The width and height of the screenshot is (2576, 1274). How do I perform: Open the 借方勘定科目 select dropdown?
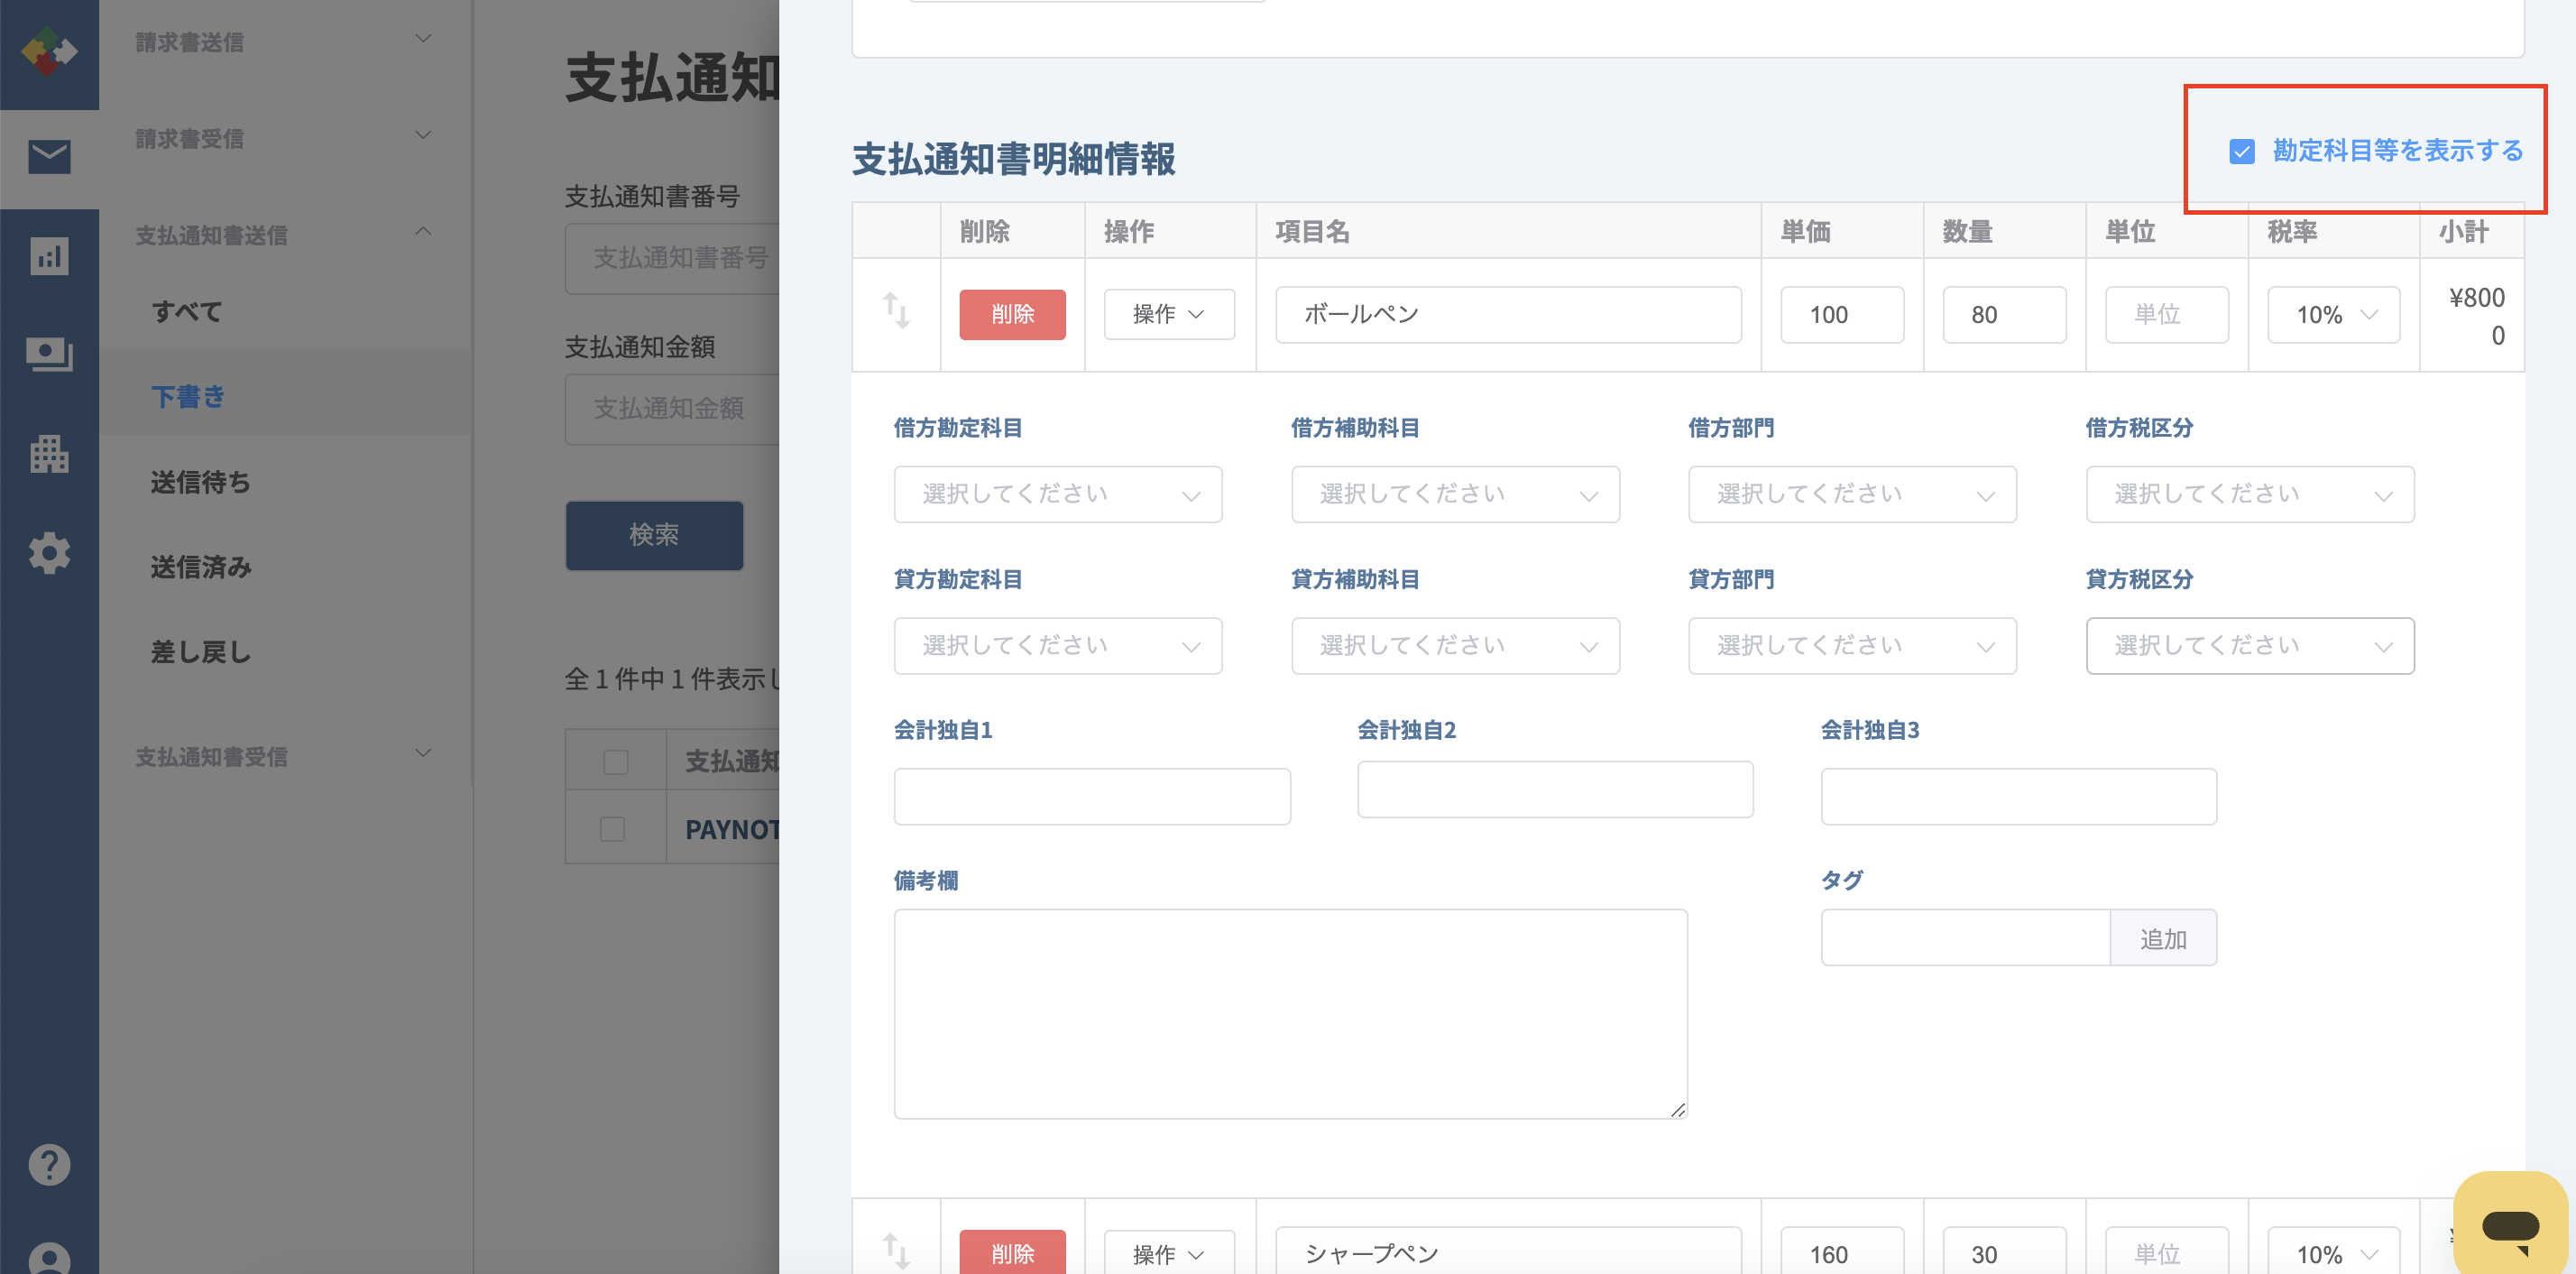(x=1058, y=494)
